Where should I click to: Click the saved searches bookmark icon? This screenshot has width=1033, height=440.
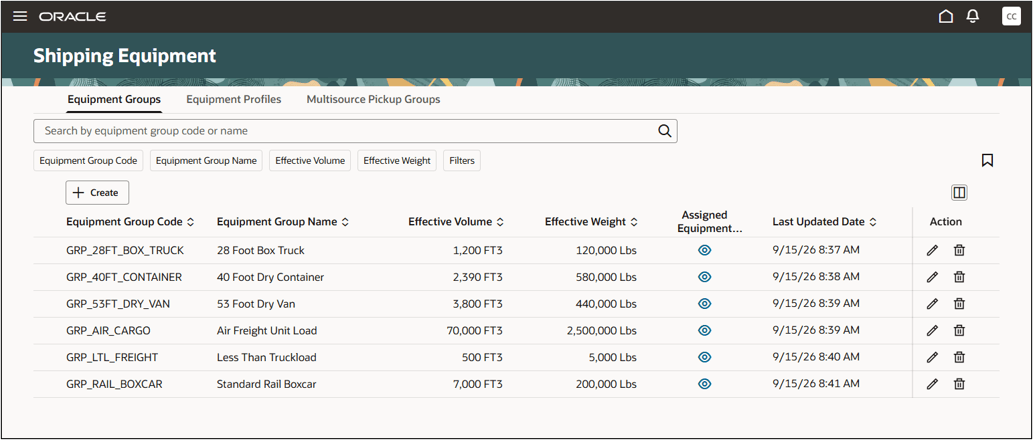(987, 160)
